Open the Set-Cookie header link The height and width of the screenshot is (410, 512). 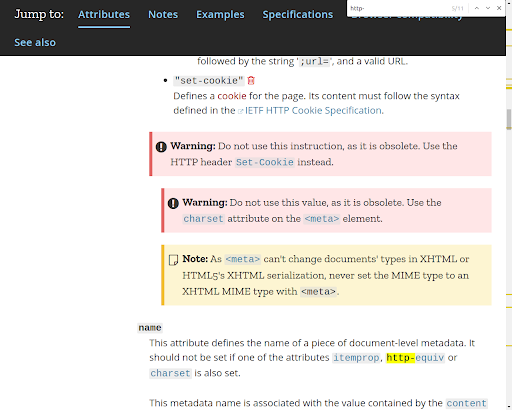(x=265, y=162)
